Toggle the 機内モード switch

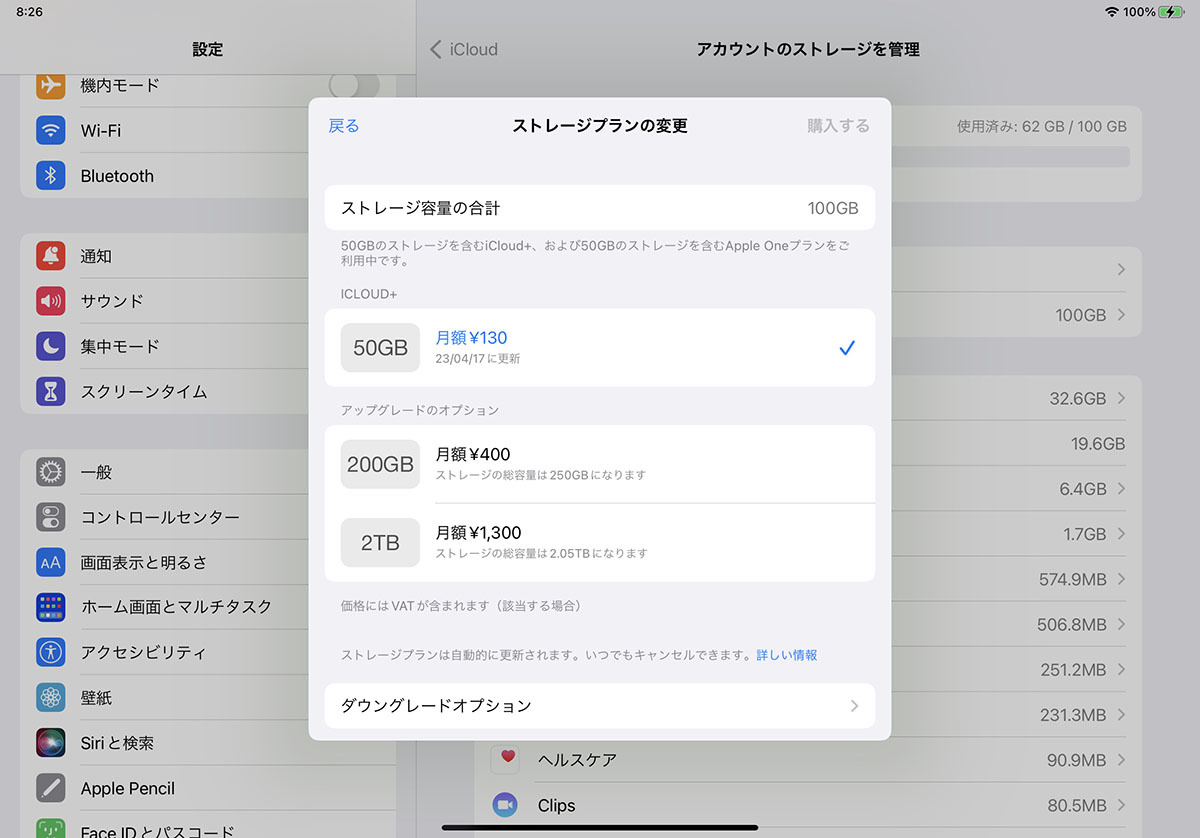(354, 85)
